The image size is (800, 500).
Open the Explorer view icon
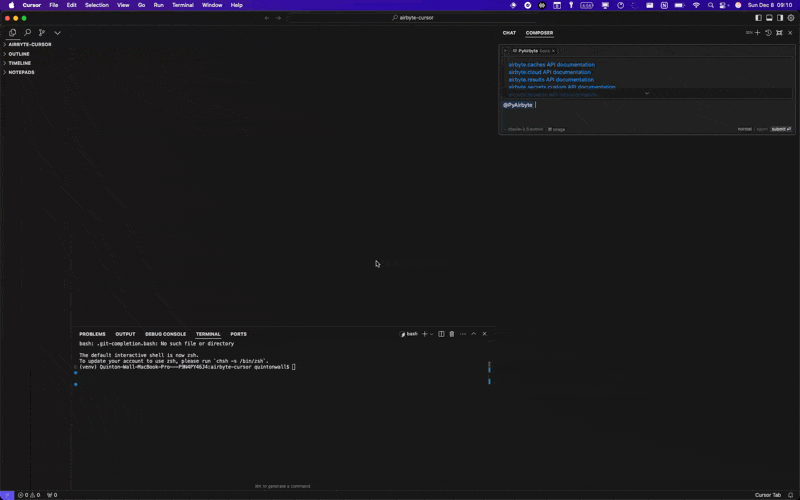(12, 33)
